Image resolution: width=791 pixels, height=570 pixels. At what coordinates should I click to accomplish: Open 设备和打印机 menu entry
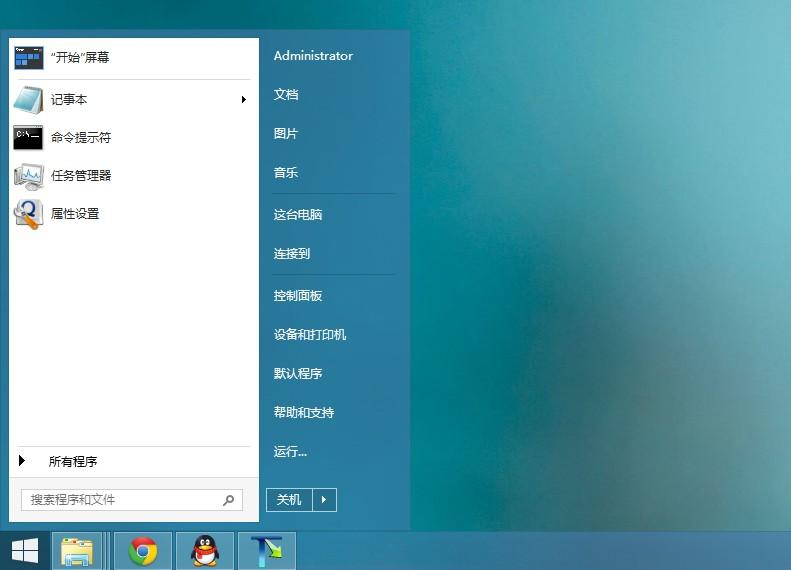[x=310, y=335]
